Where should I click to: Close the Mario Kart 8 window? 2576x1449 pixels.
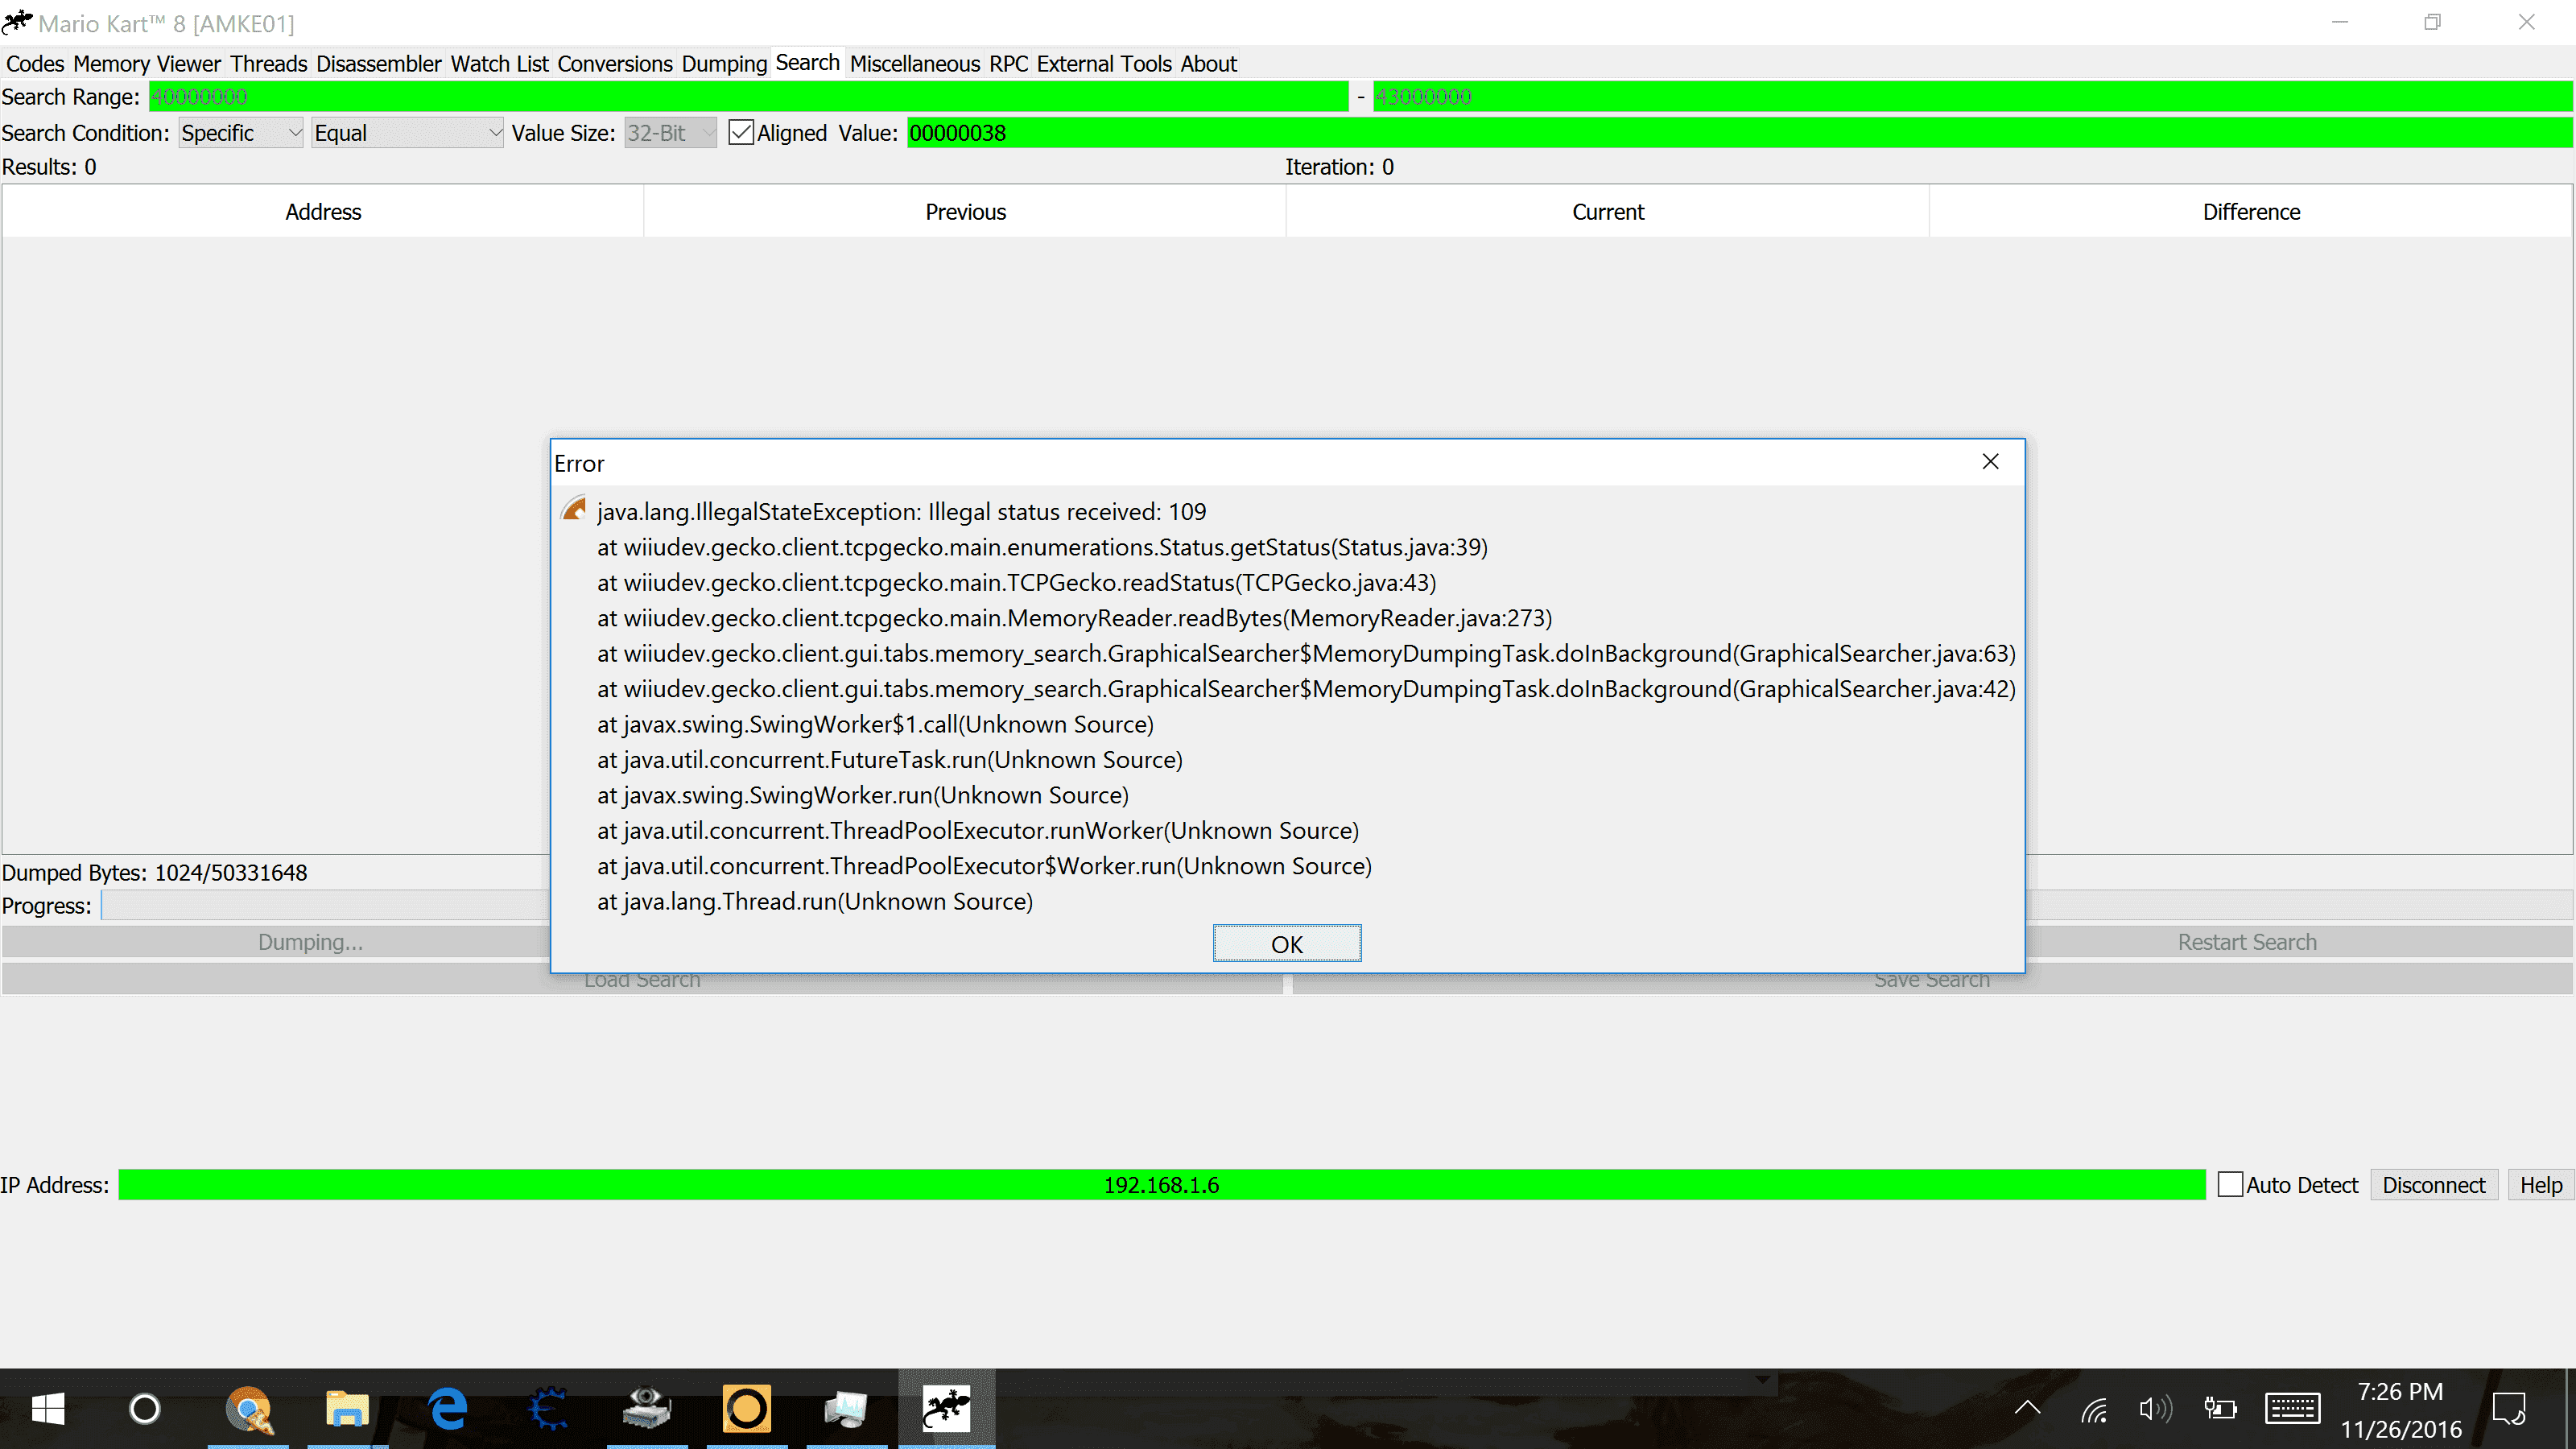pos(2527,22)
